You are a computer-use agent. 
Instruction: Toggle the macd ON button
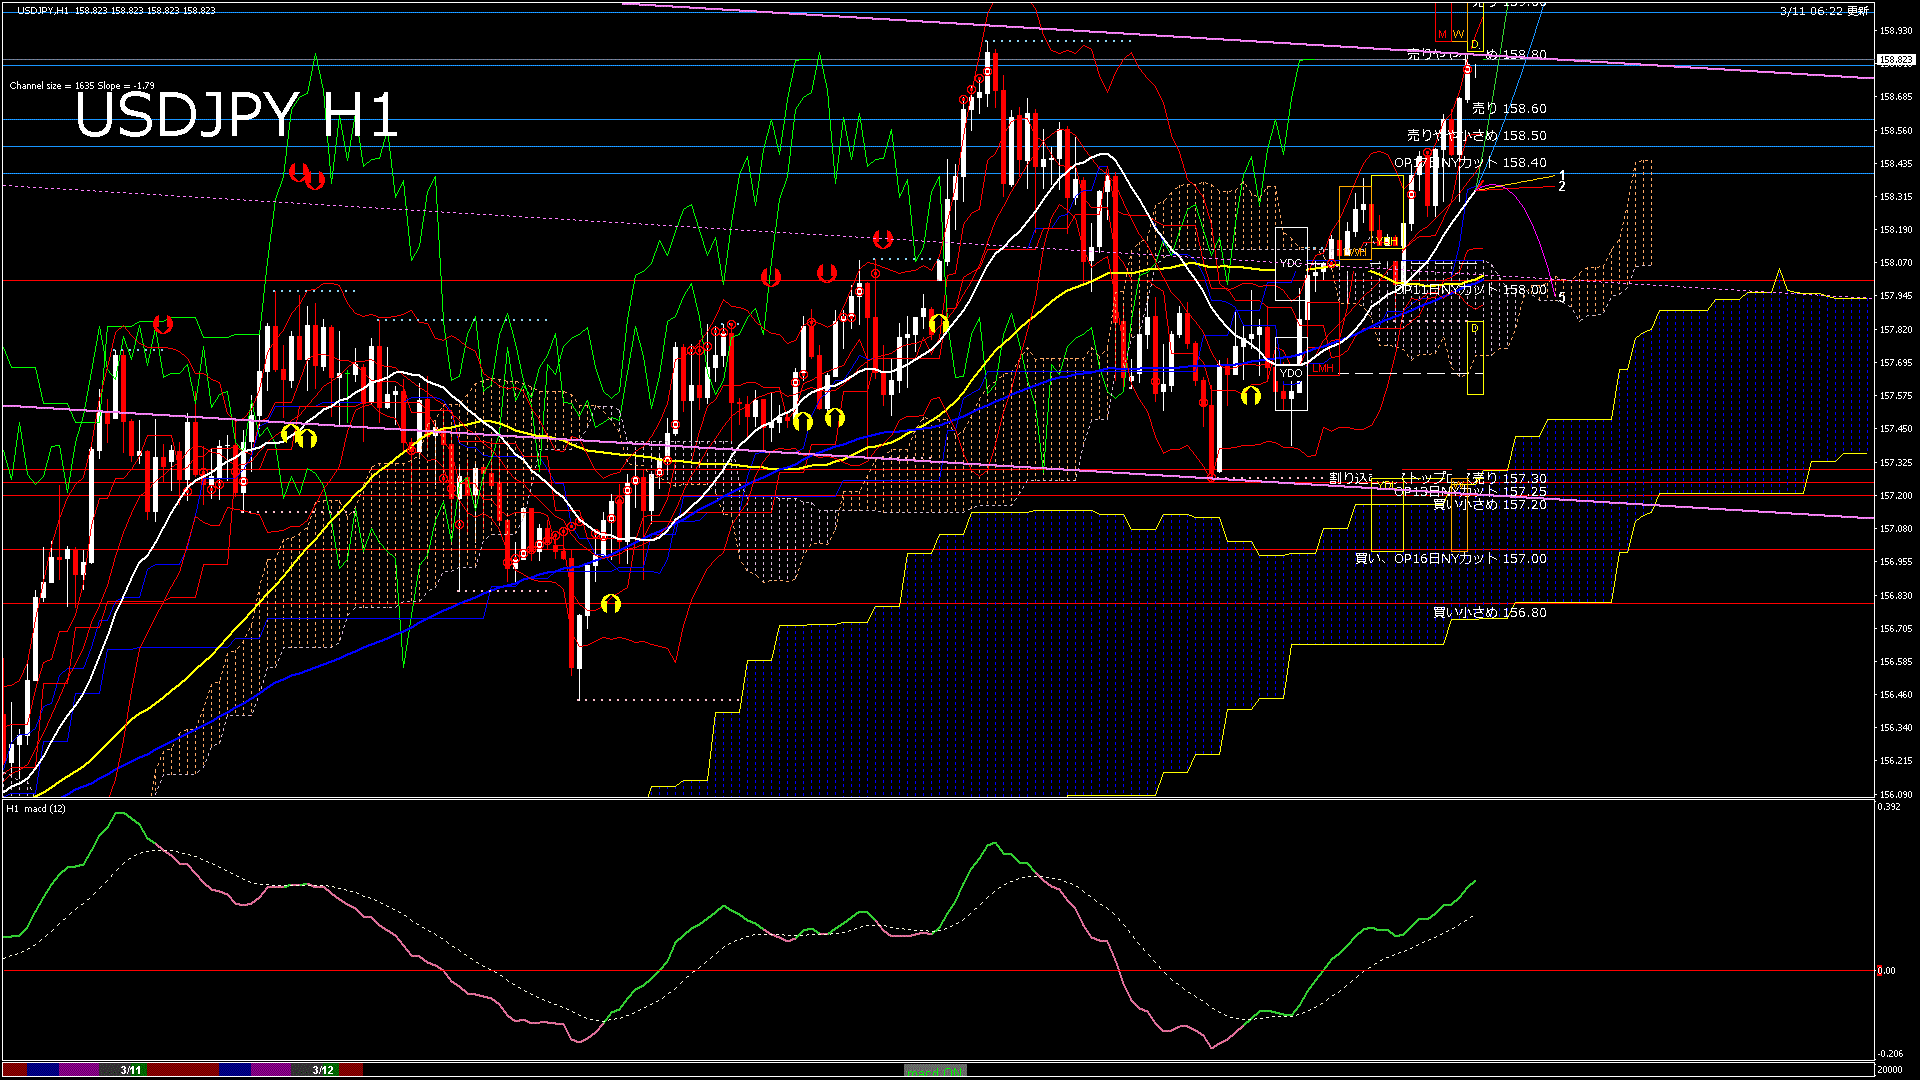(x=935, y=1070)
